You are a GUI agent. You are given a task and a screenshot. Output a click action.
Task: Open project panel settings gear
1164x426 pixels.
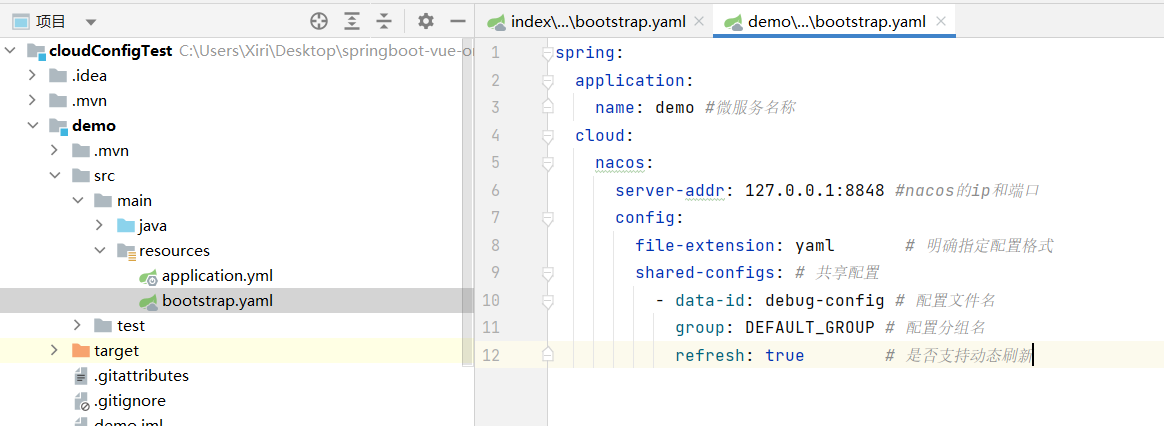pos(425,22)
